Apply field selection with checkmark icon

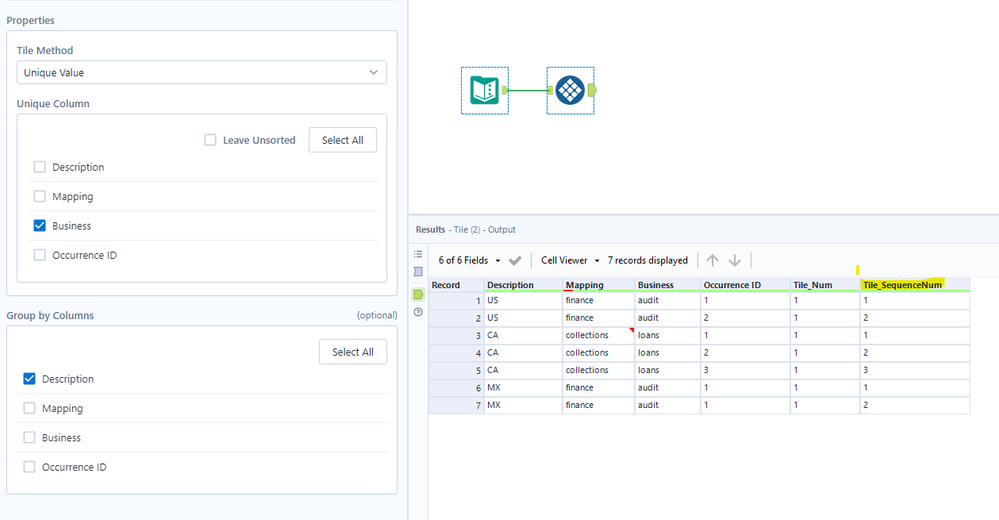coord(515,260)
